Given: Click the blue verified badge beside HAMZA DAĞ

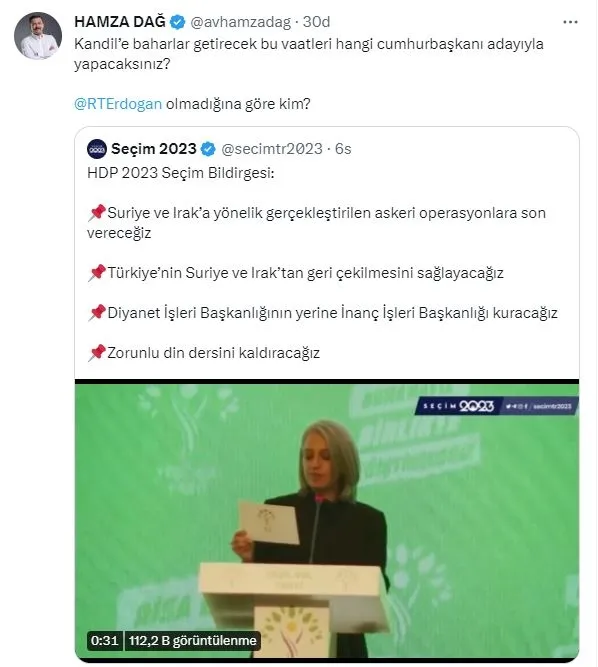Looking at the screenshot, I should 177,22.
